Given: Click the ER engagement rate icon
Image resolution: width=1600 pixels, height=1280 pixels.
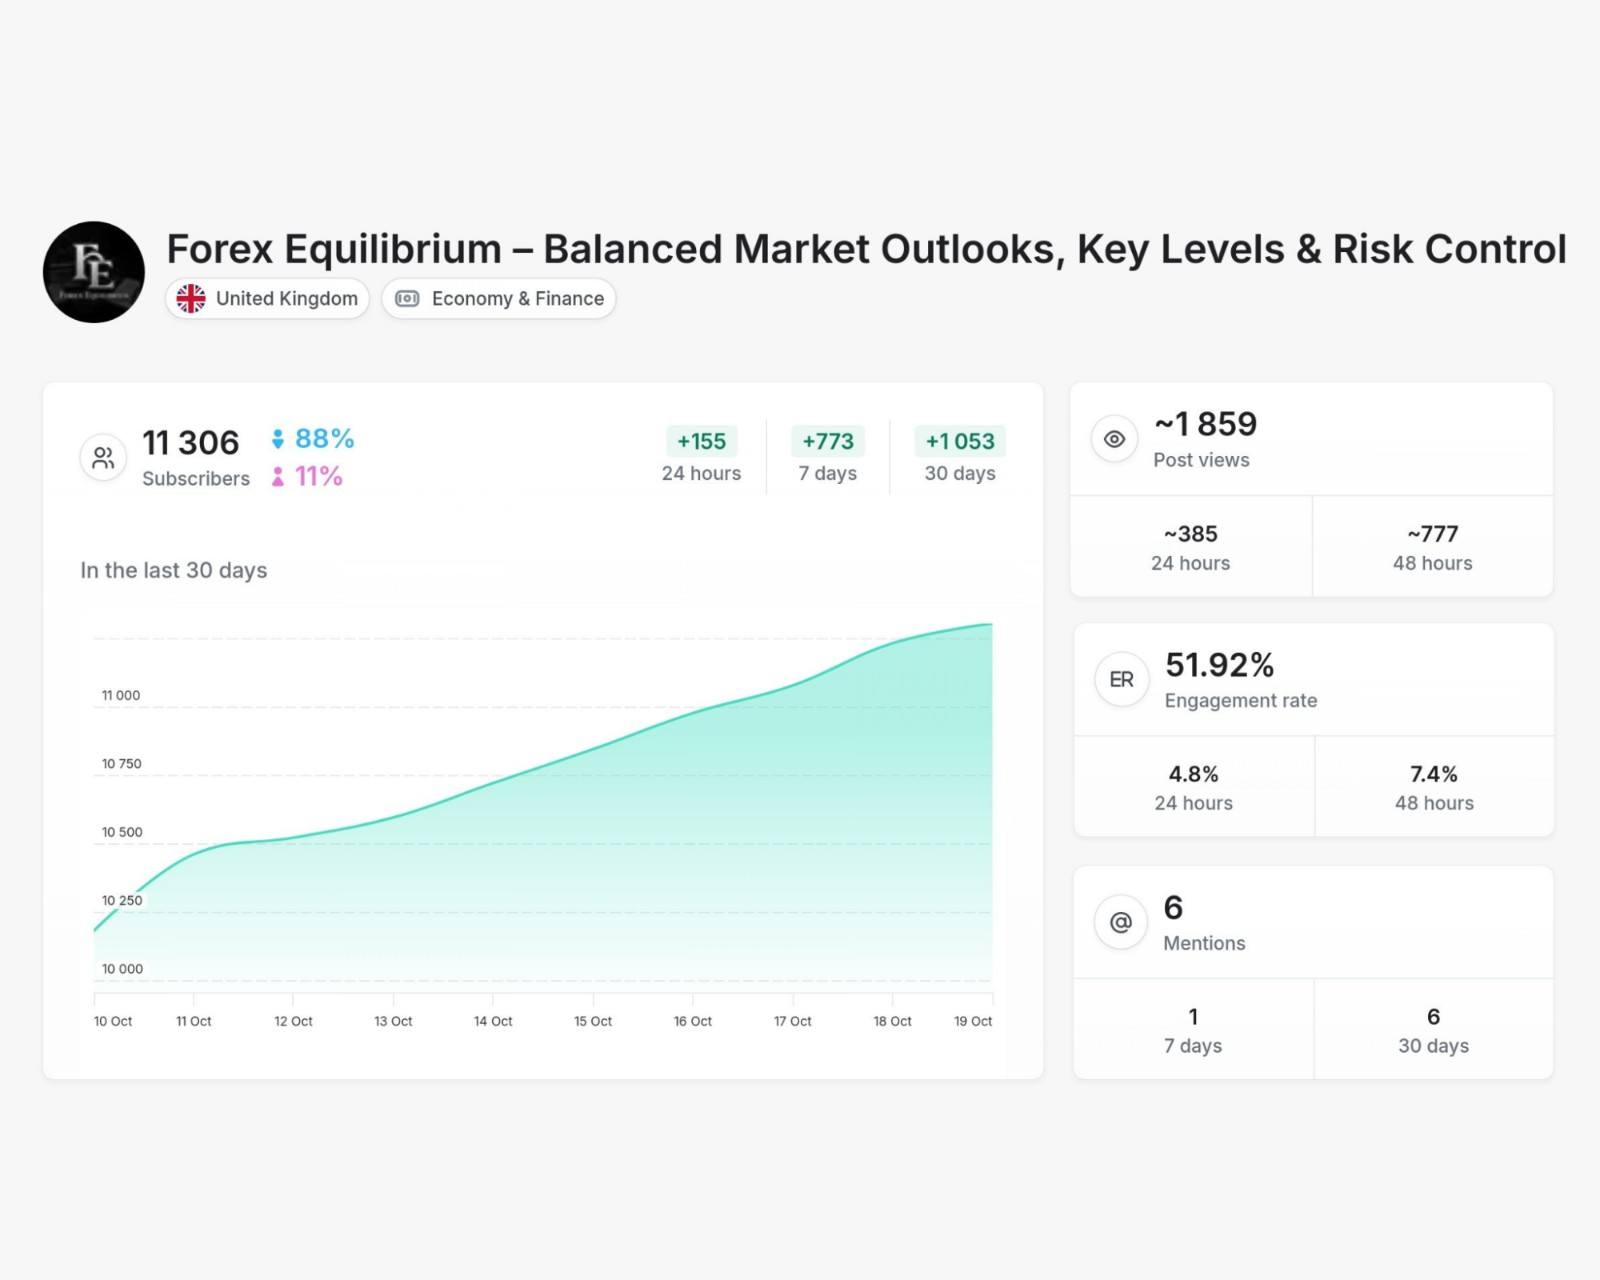Looking at the screenshot, I should click(1121, 680).
